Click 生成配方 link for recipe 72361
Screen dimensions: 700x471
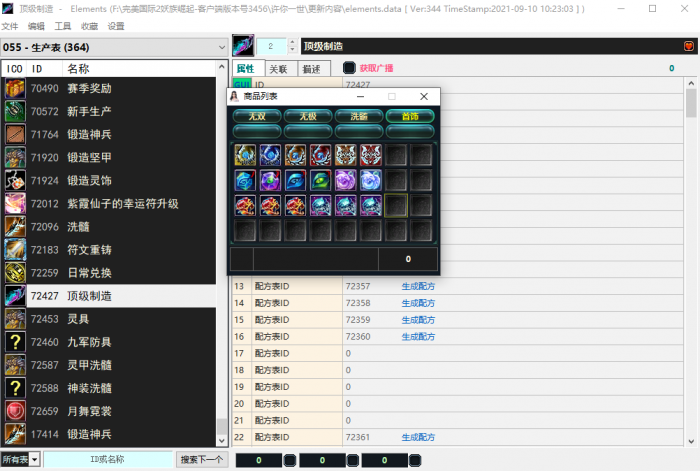tap(418, 437)
